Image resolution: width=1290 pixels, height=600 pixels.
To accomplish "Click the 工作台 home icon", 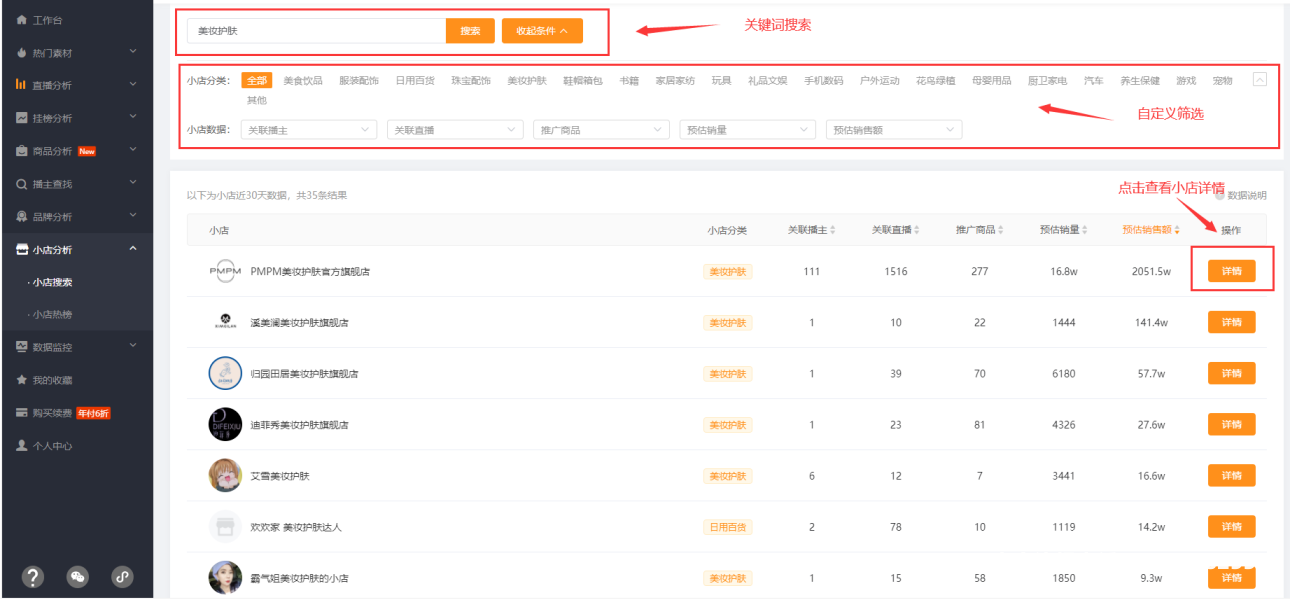I will pos(21,20).
